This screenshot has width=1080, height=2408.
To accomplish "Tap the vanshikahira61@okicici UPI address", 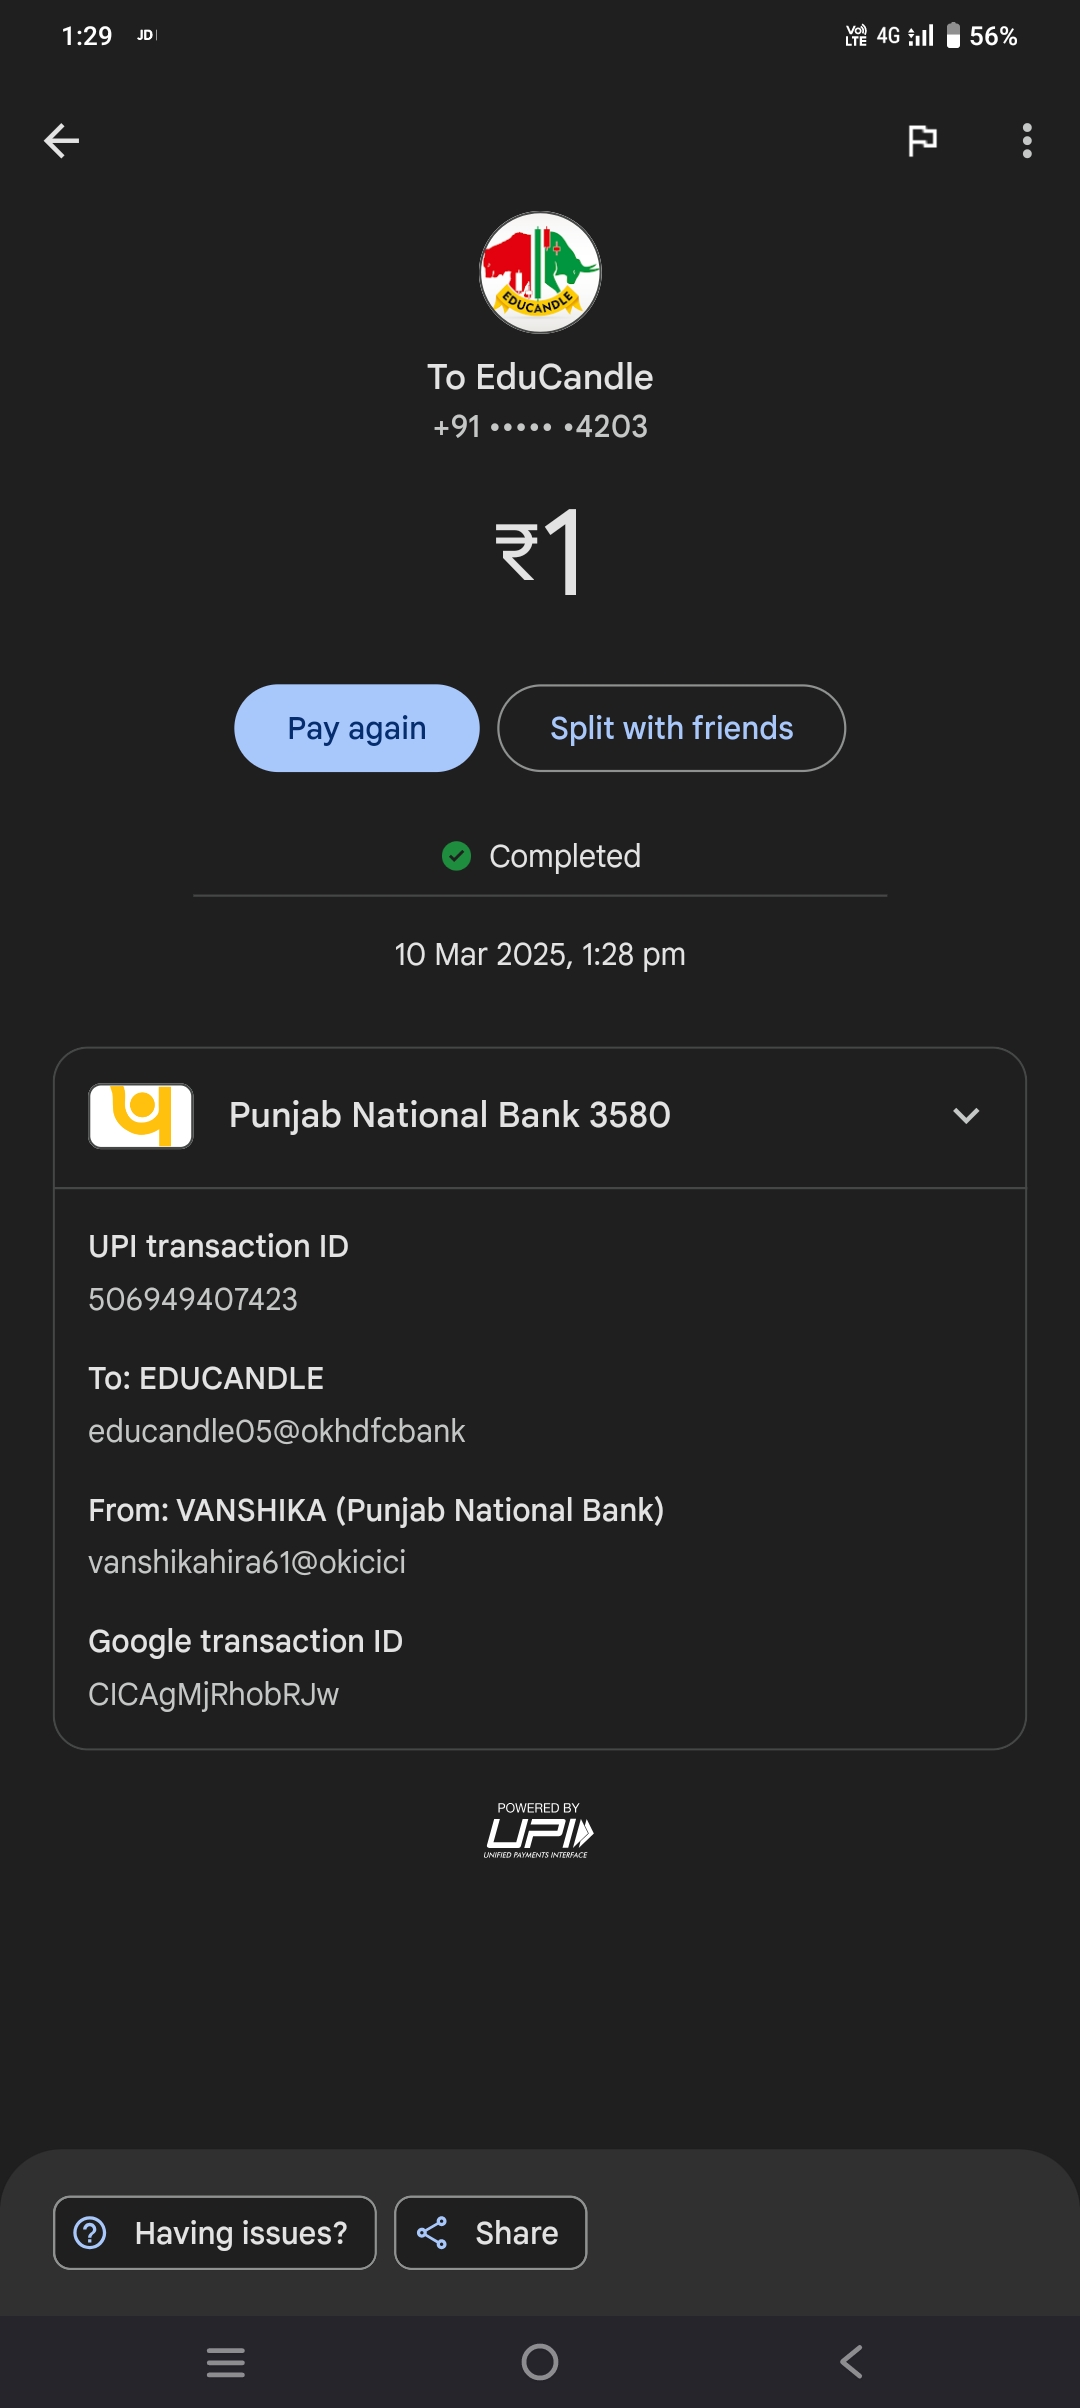I will click(x=247, y=1562).
